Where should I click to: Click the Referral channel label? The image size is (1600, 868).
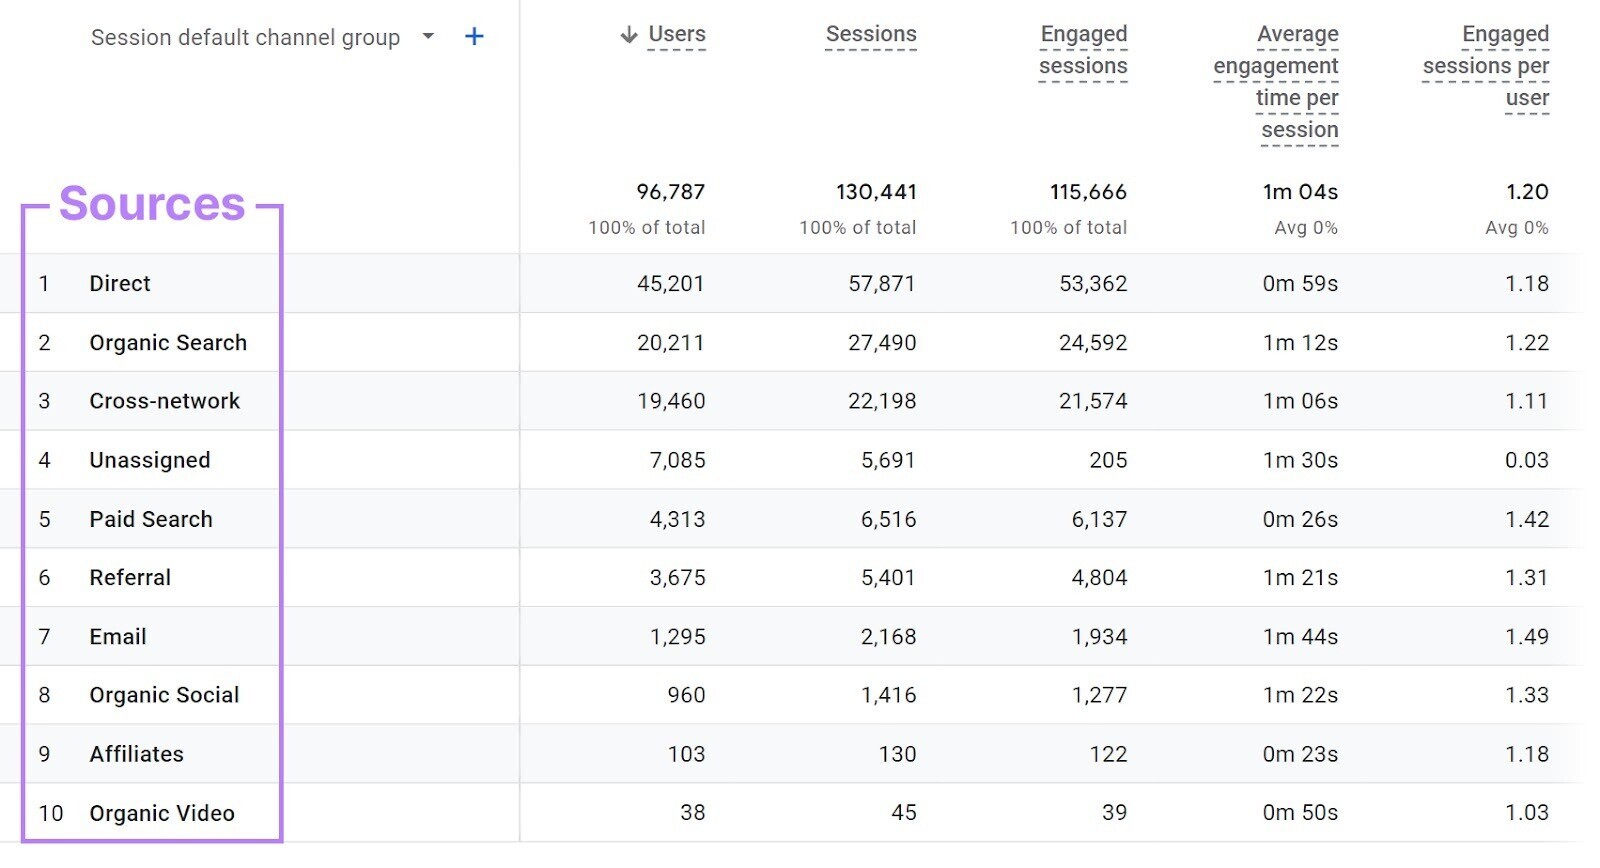pyautogui.click(x=130, y=578)
